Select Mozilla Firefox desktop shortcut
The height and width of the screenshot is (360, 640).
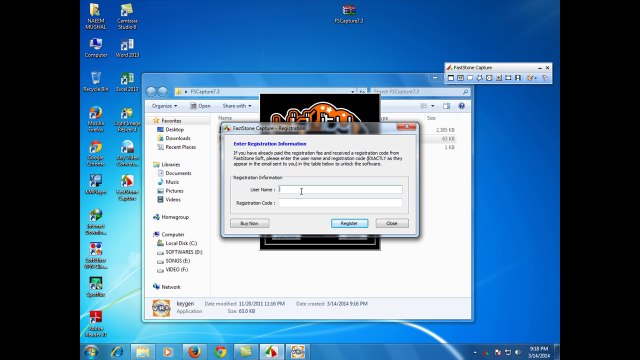click(x=96, y=119)
